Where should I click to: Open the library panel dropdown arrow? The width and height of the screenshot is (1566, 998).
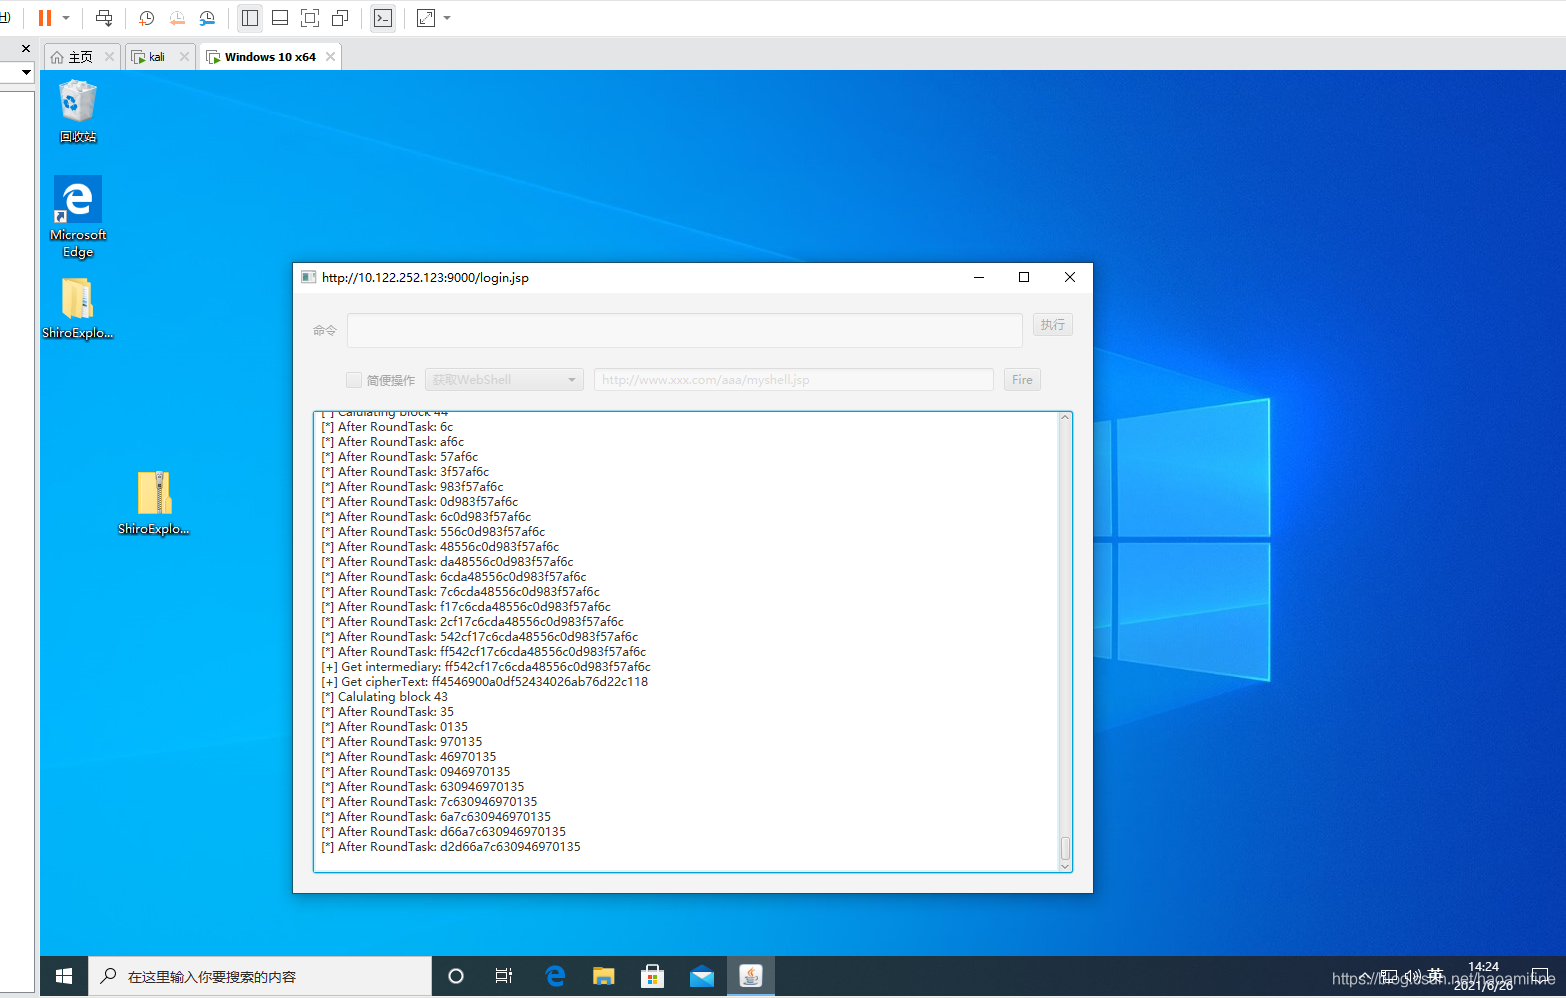[26, 72]
